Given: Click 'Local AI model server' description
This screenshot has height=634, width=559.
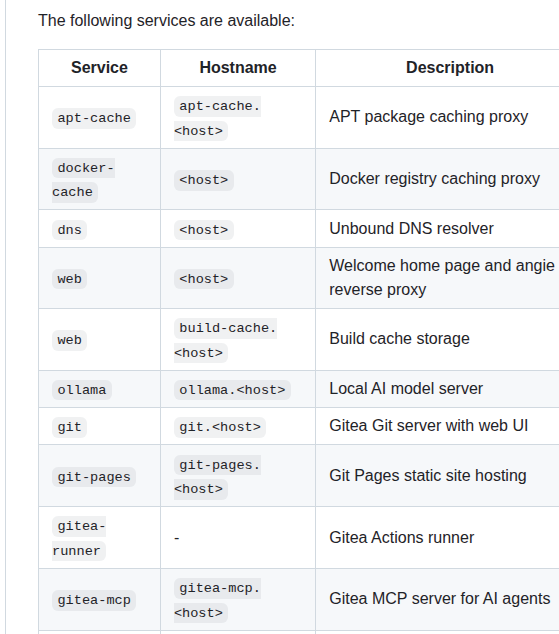Looking at the screenshot, I should tap(406, 389).
